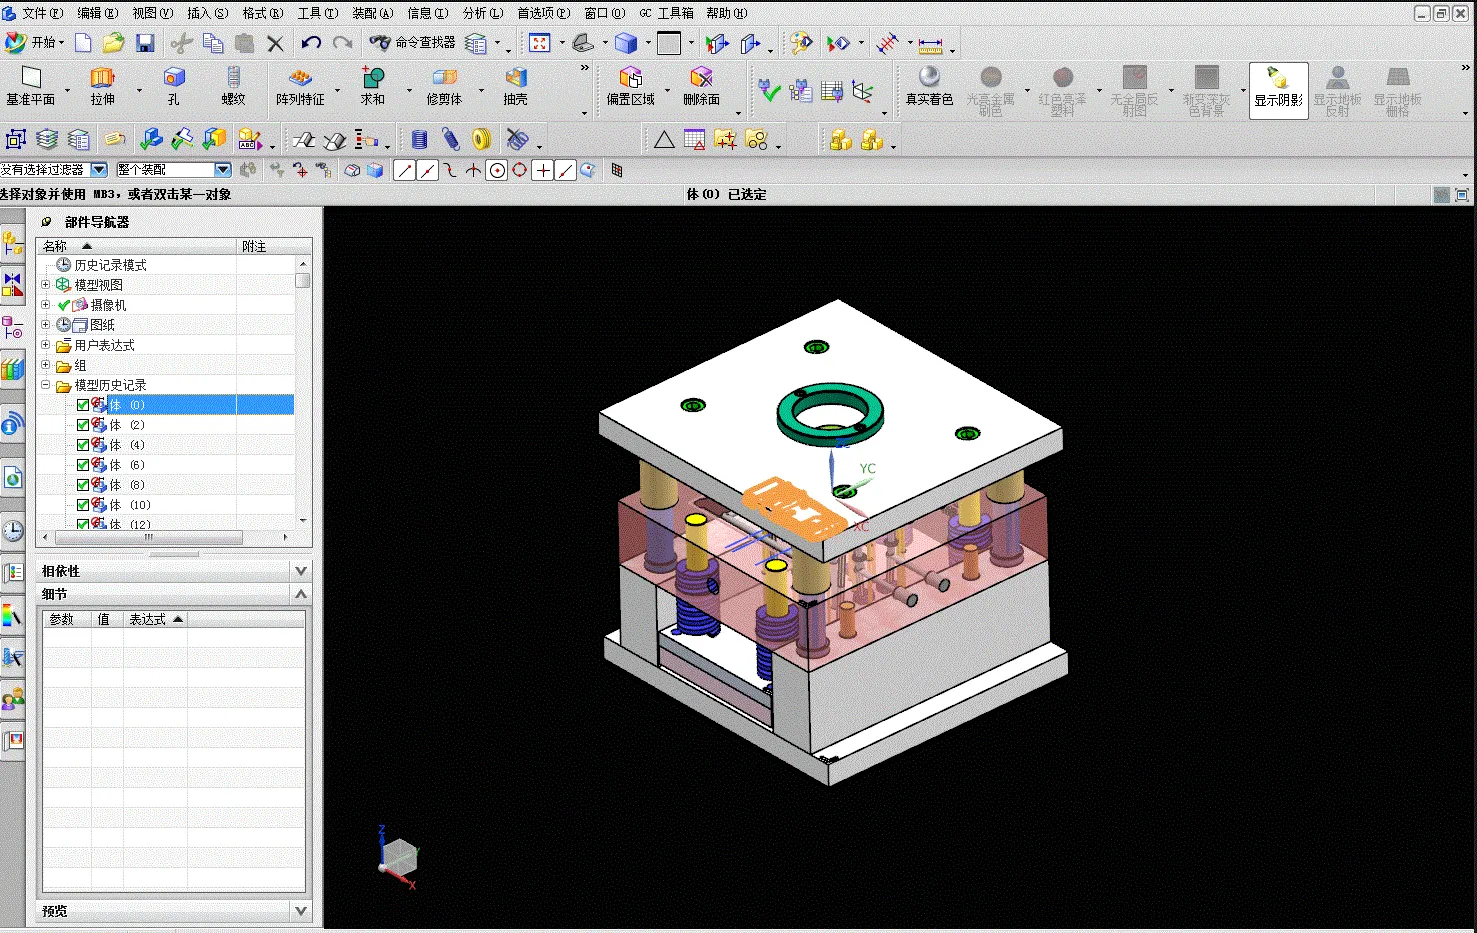Open a file using the folder icon

pos(114,43)
